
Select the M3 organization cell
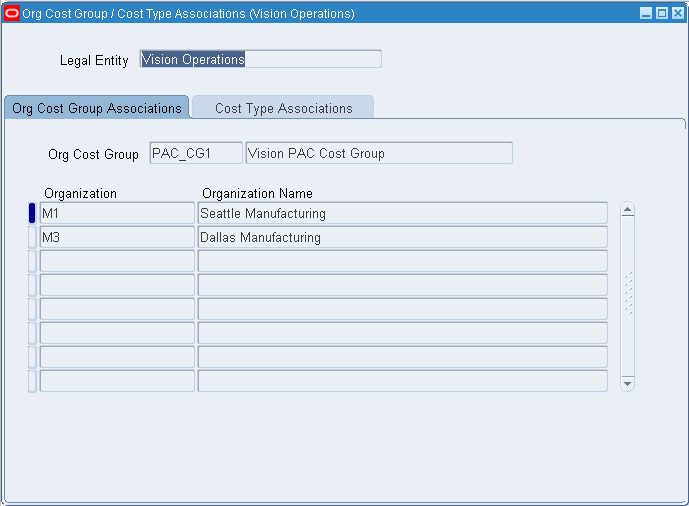pyautogui.click(x=117, y=237)
